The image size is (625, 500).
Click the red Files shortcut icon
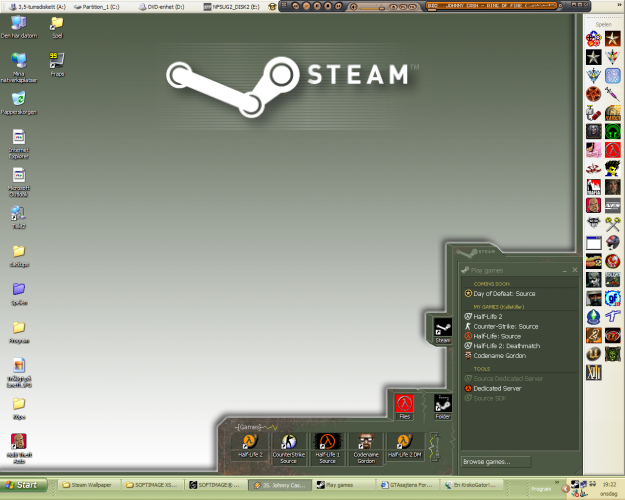(404, 403)
